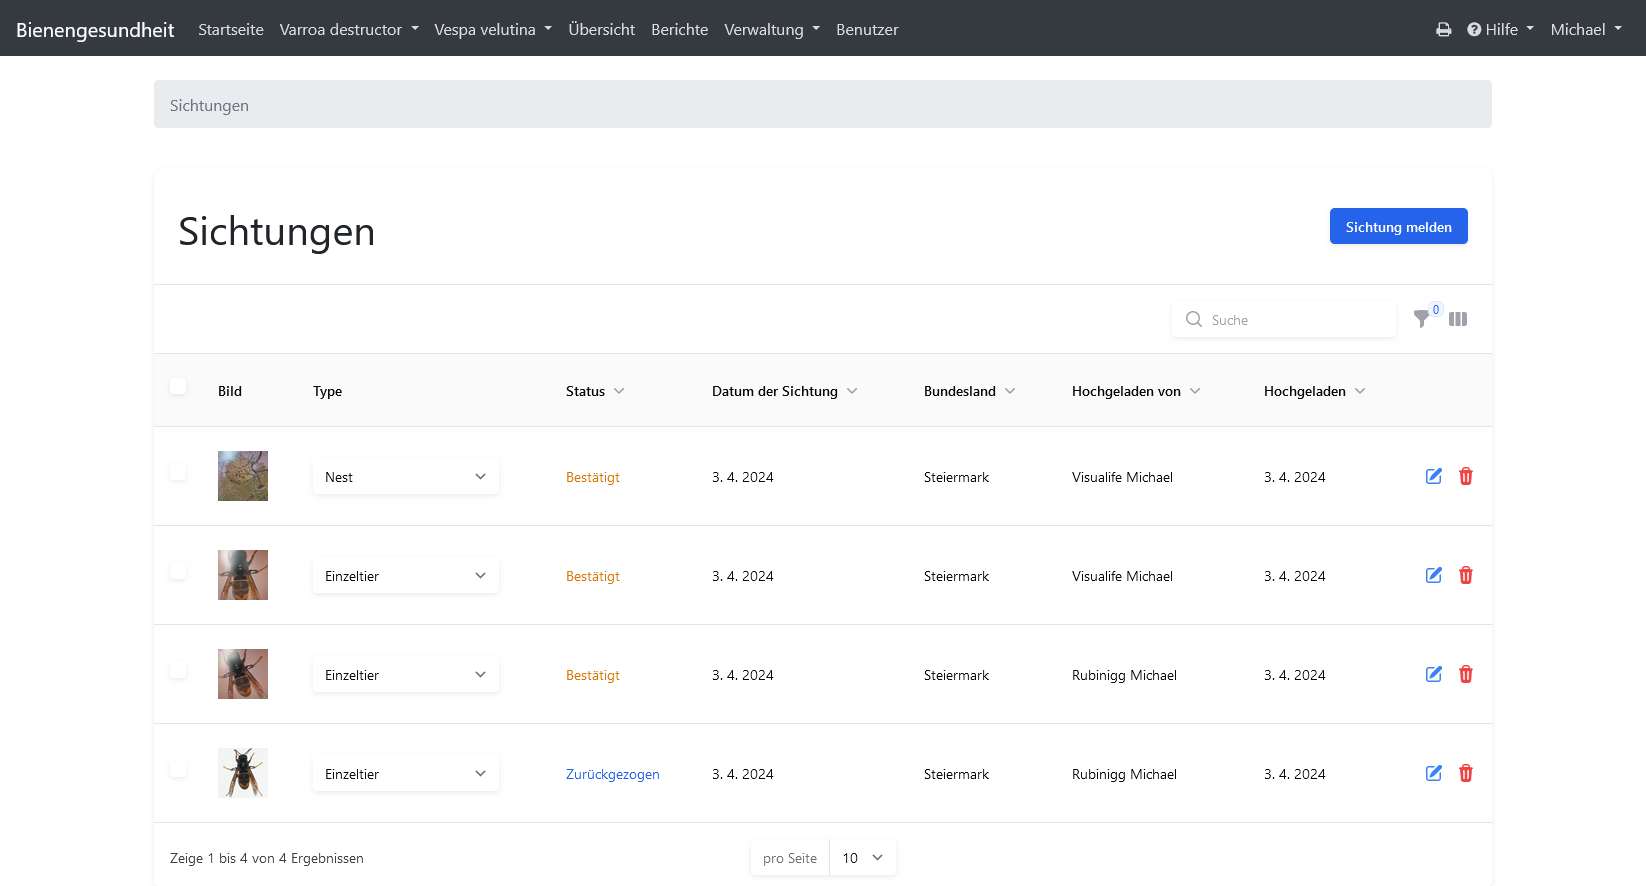
Task: Check the Nest row checkbox
Action: pyautogui.click(x=178, y=472)
